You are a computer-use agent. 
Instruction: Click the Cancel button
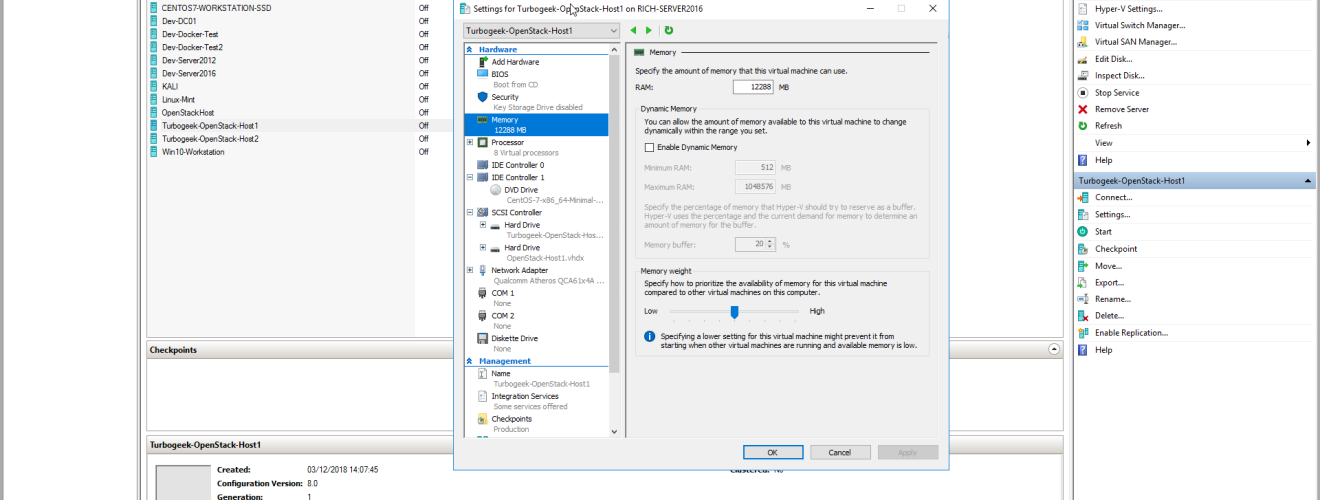click(x=840, y=452)
